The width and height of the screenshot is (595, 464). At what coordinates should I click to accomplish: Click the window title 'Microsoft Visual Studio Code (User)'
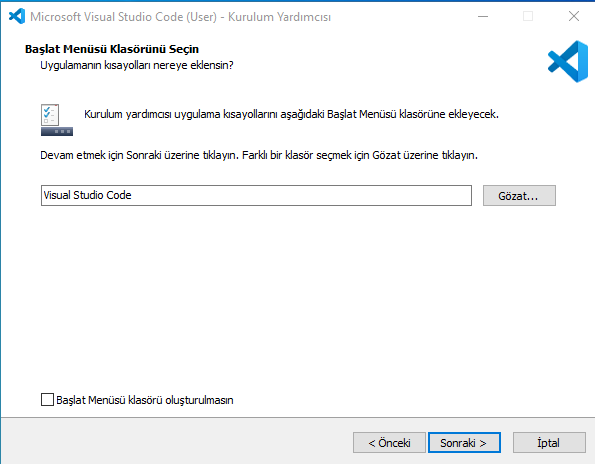pyautogui.click(x=123, y=17)
